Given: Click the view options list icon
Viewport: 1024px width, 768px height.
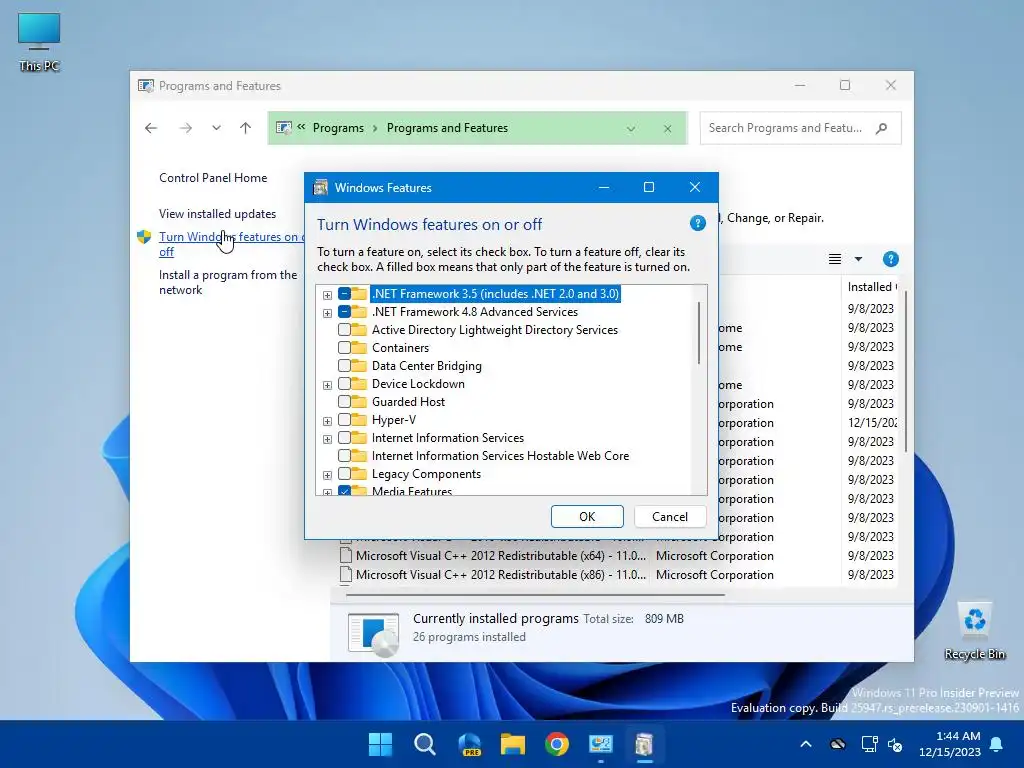Looking at the screenshot, I should click(x=835, y=259).
